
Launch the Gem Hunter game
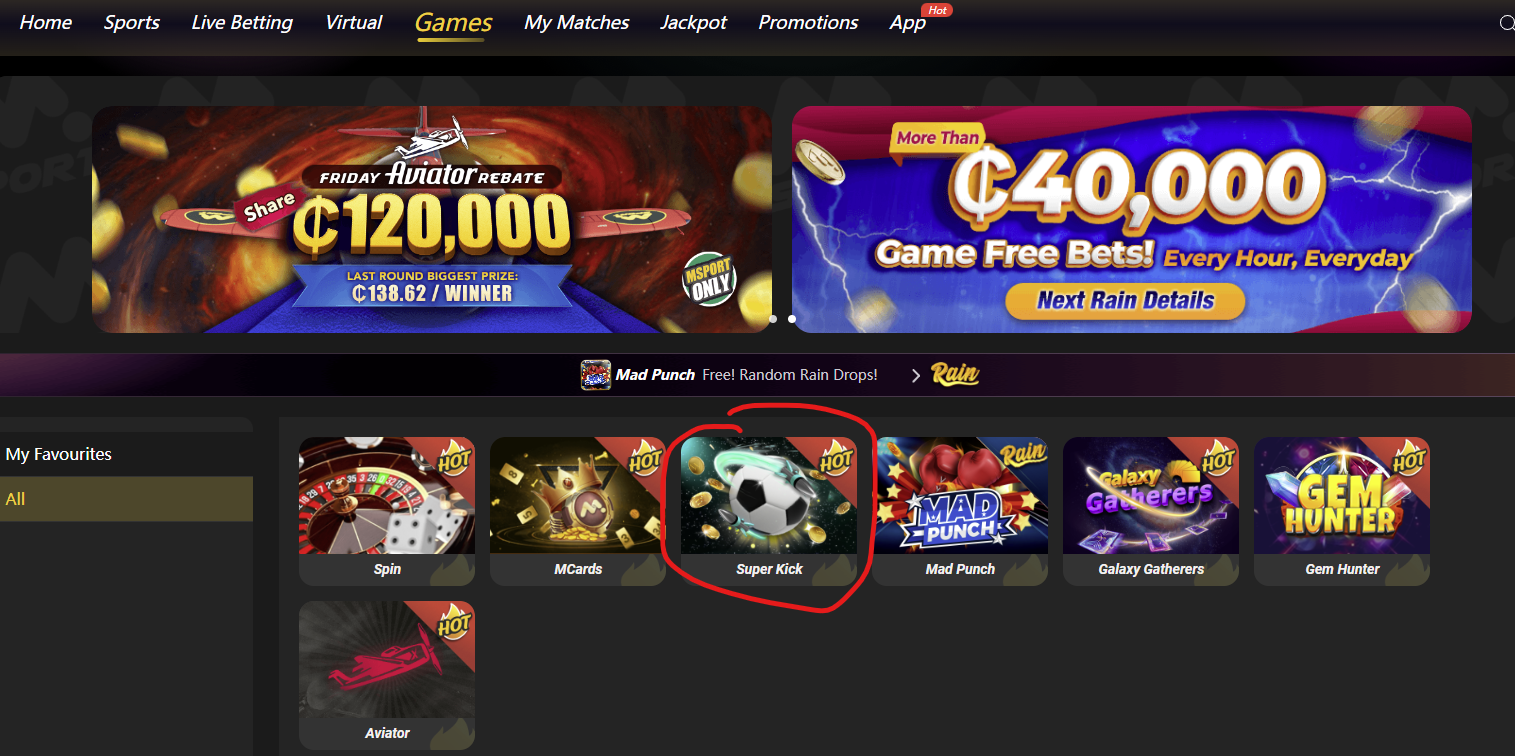(1342, 511)
